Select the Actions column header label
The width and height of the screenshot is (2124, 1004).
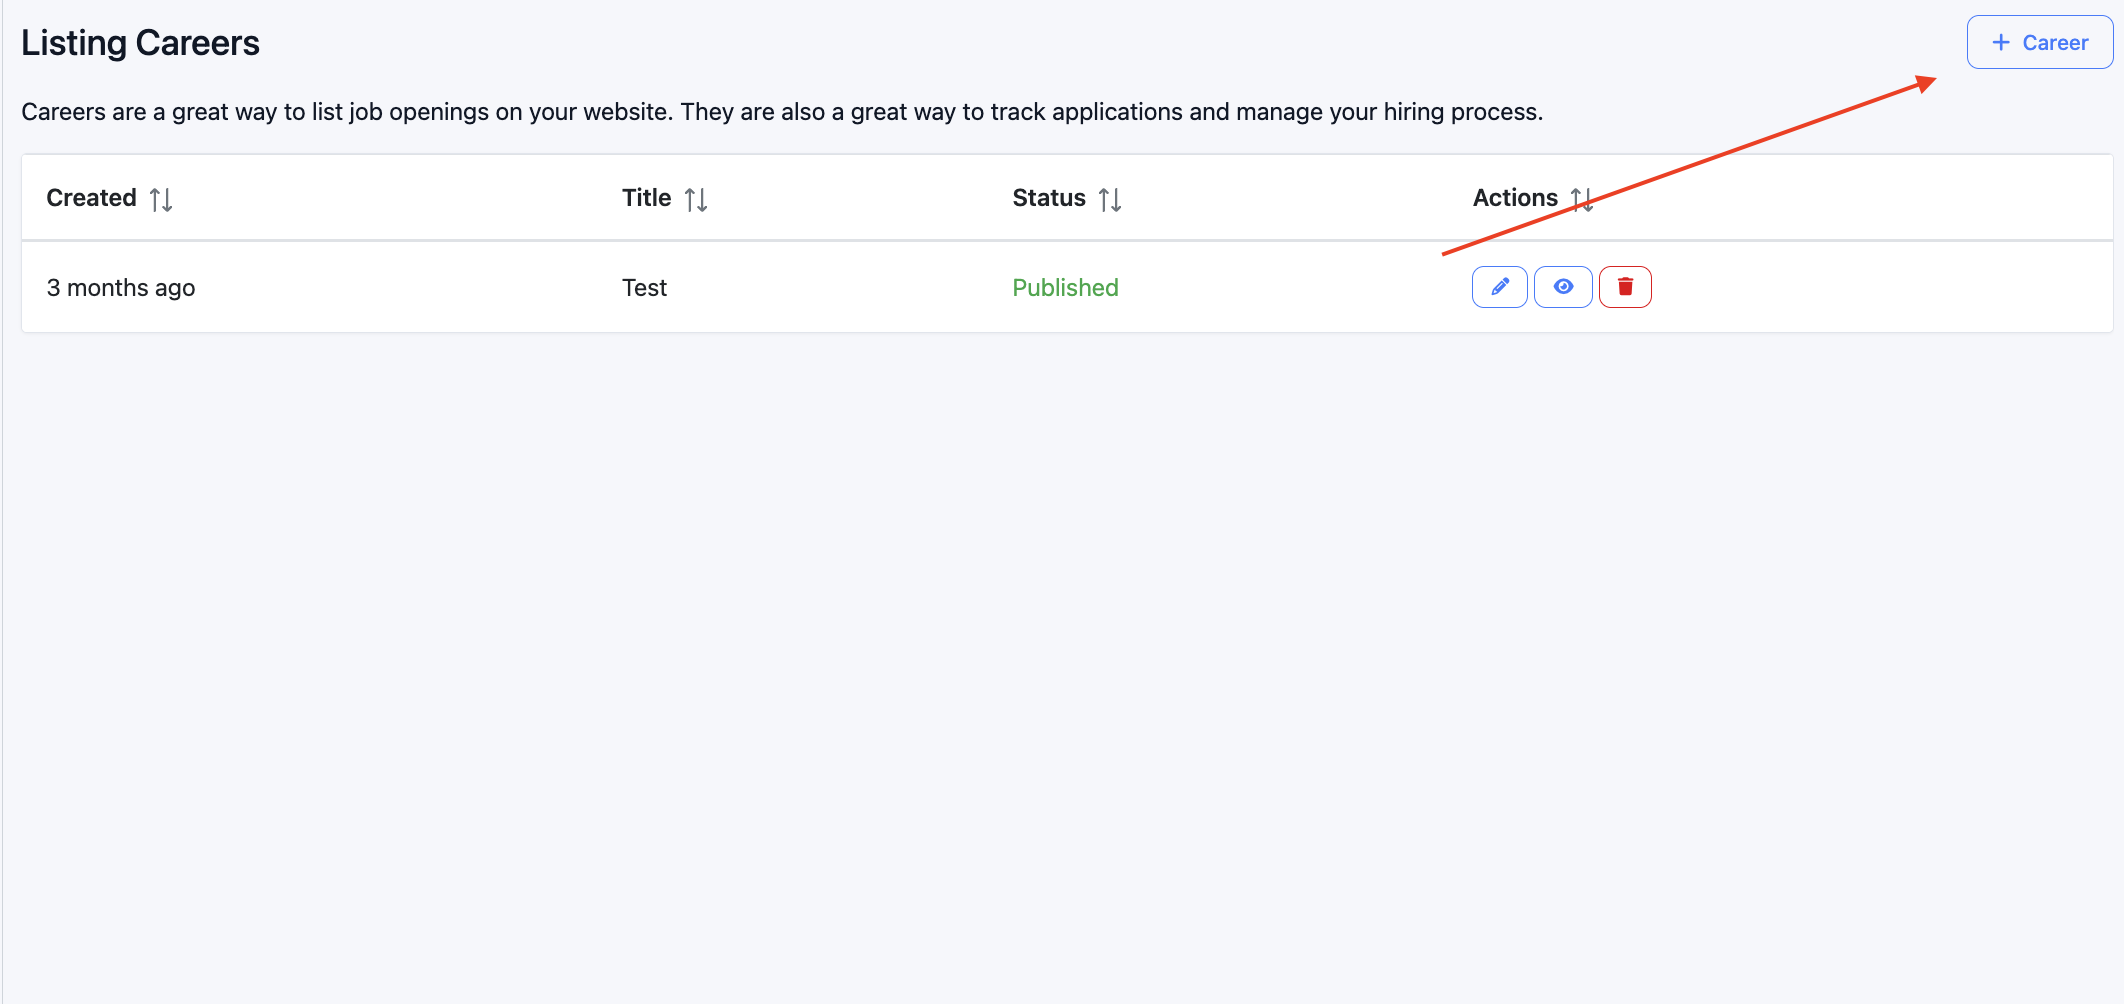click(1515, 198)
